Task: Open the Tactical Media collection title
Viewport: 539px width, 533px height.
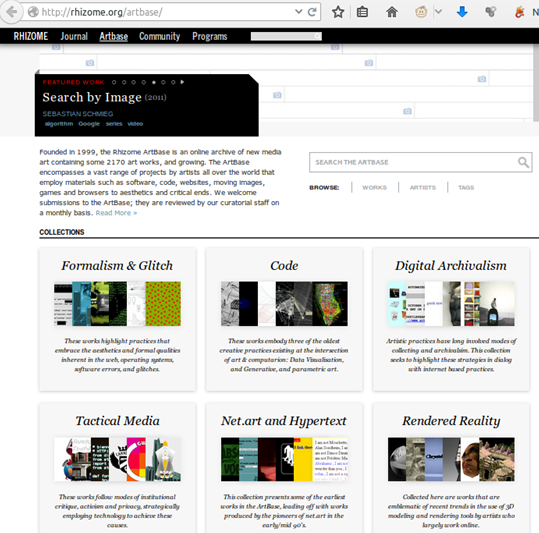Action: [117, 421]
